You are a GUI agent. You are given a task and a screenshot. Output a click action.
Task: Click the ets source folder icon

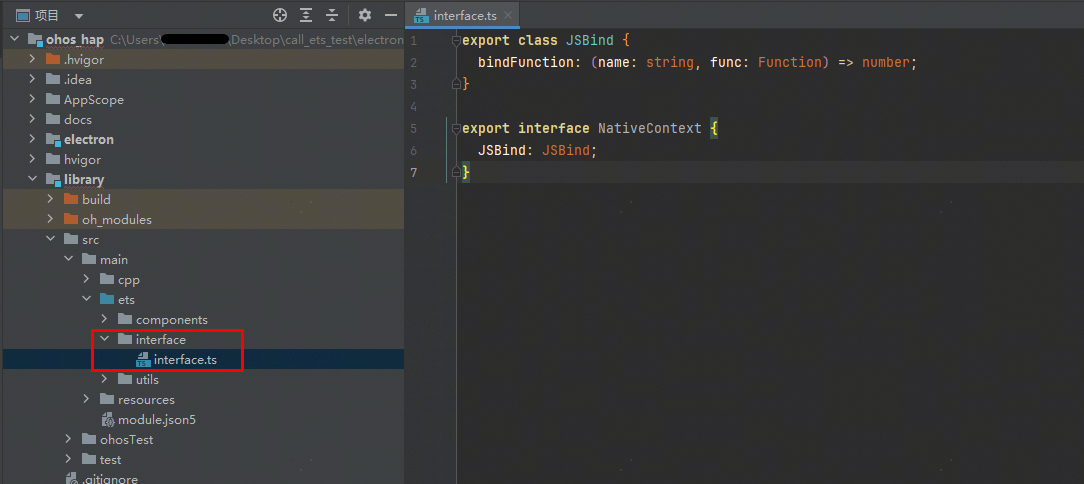[x=106, y=300]
